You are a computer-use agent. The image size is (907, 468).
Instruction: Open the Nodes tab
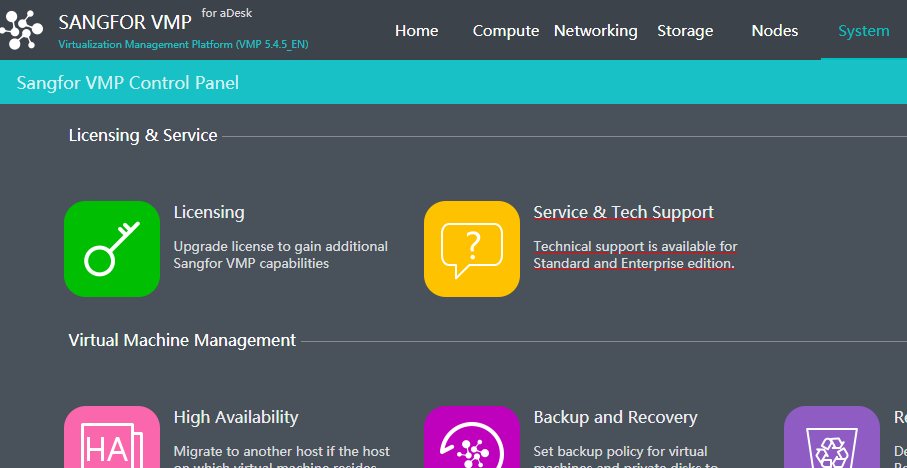775,31
